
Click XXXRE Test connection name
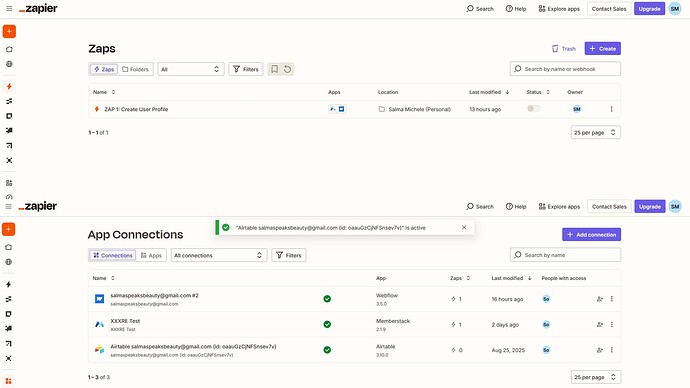click(x=125, y=321)
